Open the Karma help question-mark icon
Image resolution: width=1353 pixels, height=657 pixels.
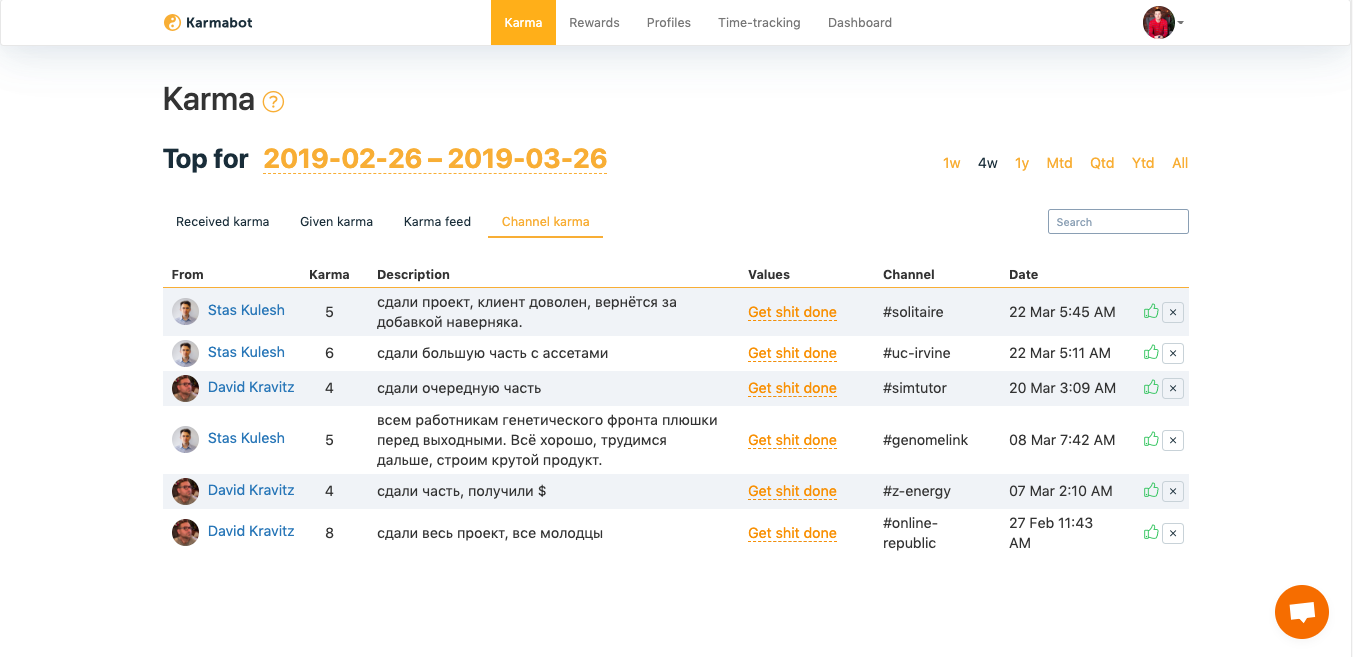coord(273,101)
